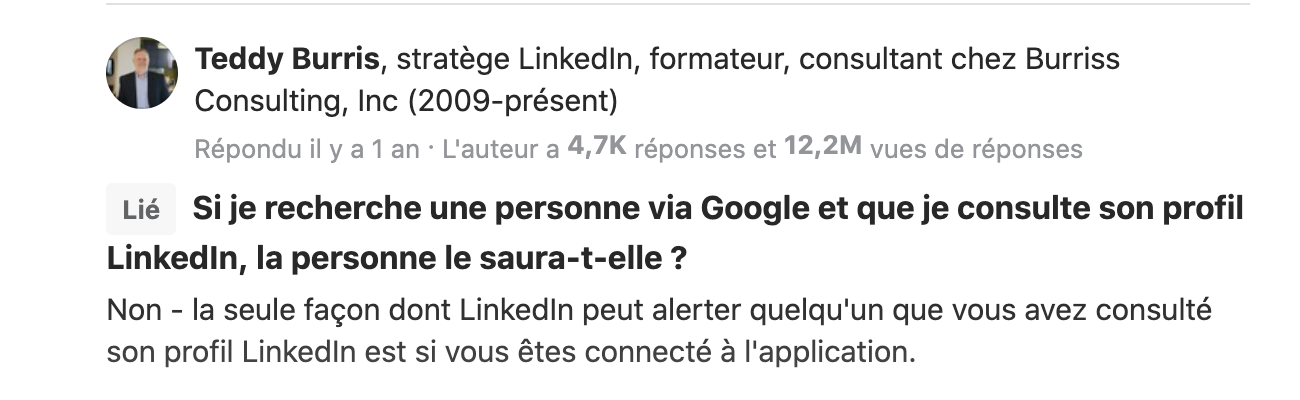Click answer line "son profil LinkedIn est si vous"
The height and width of the screenshot is (400, 1300).
click(510, 353)
